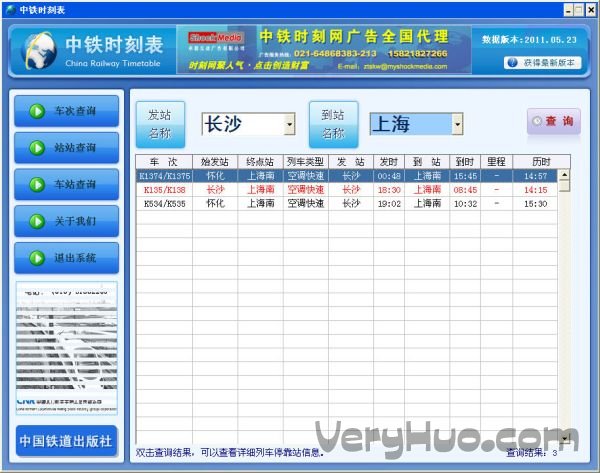Sort by 终点站 column header
The image size is (600, 473).
(260, 161)
